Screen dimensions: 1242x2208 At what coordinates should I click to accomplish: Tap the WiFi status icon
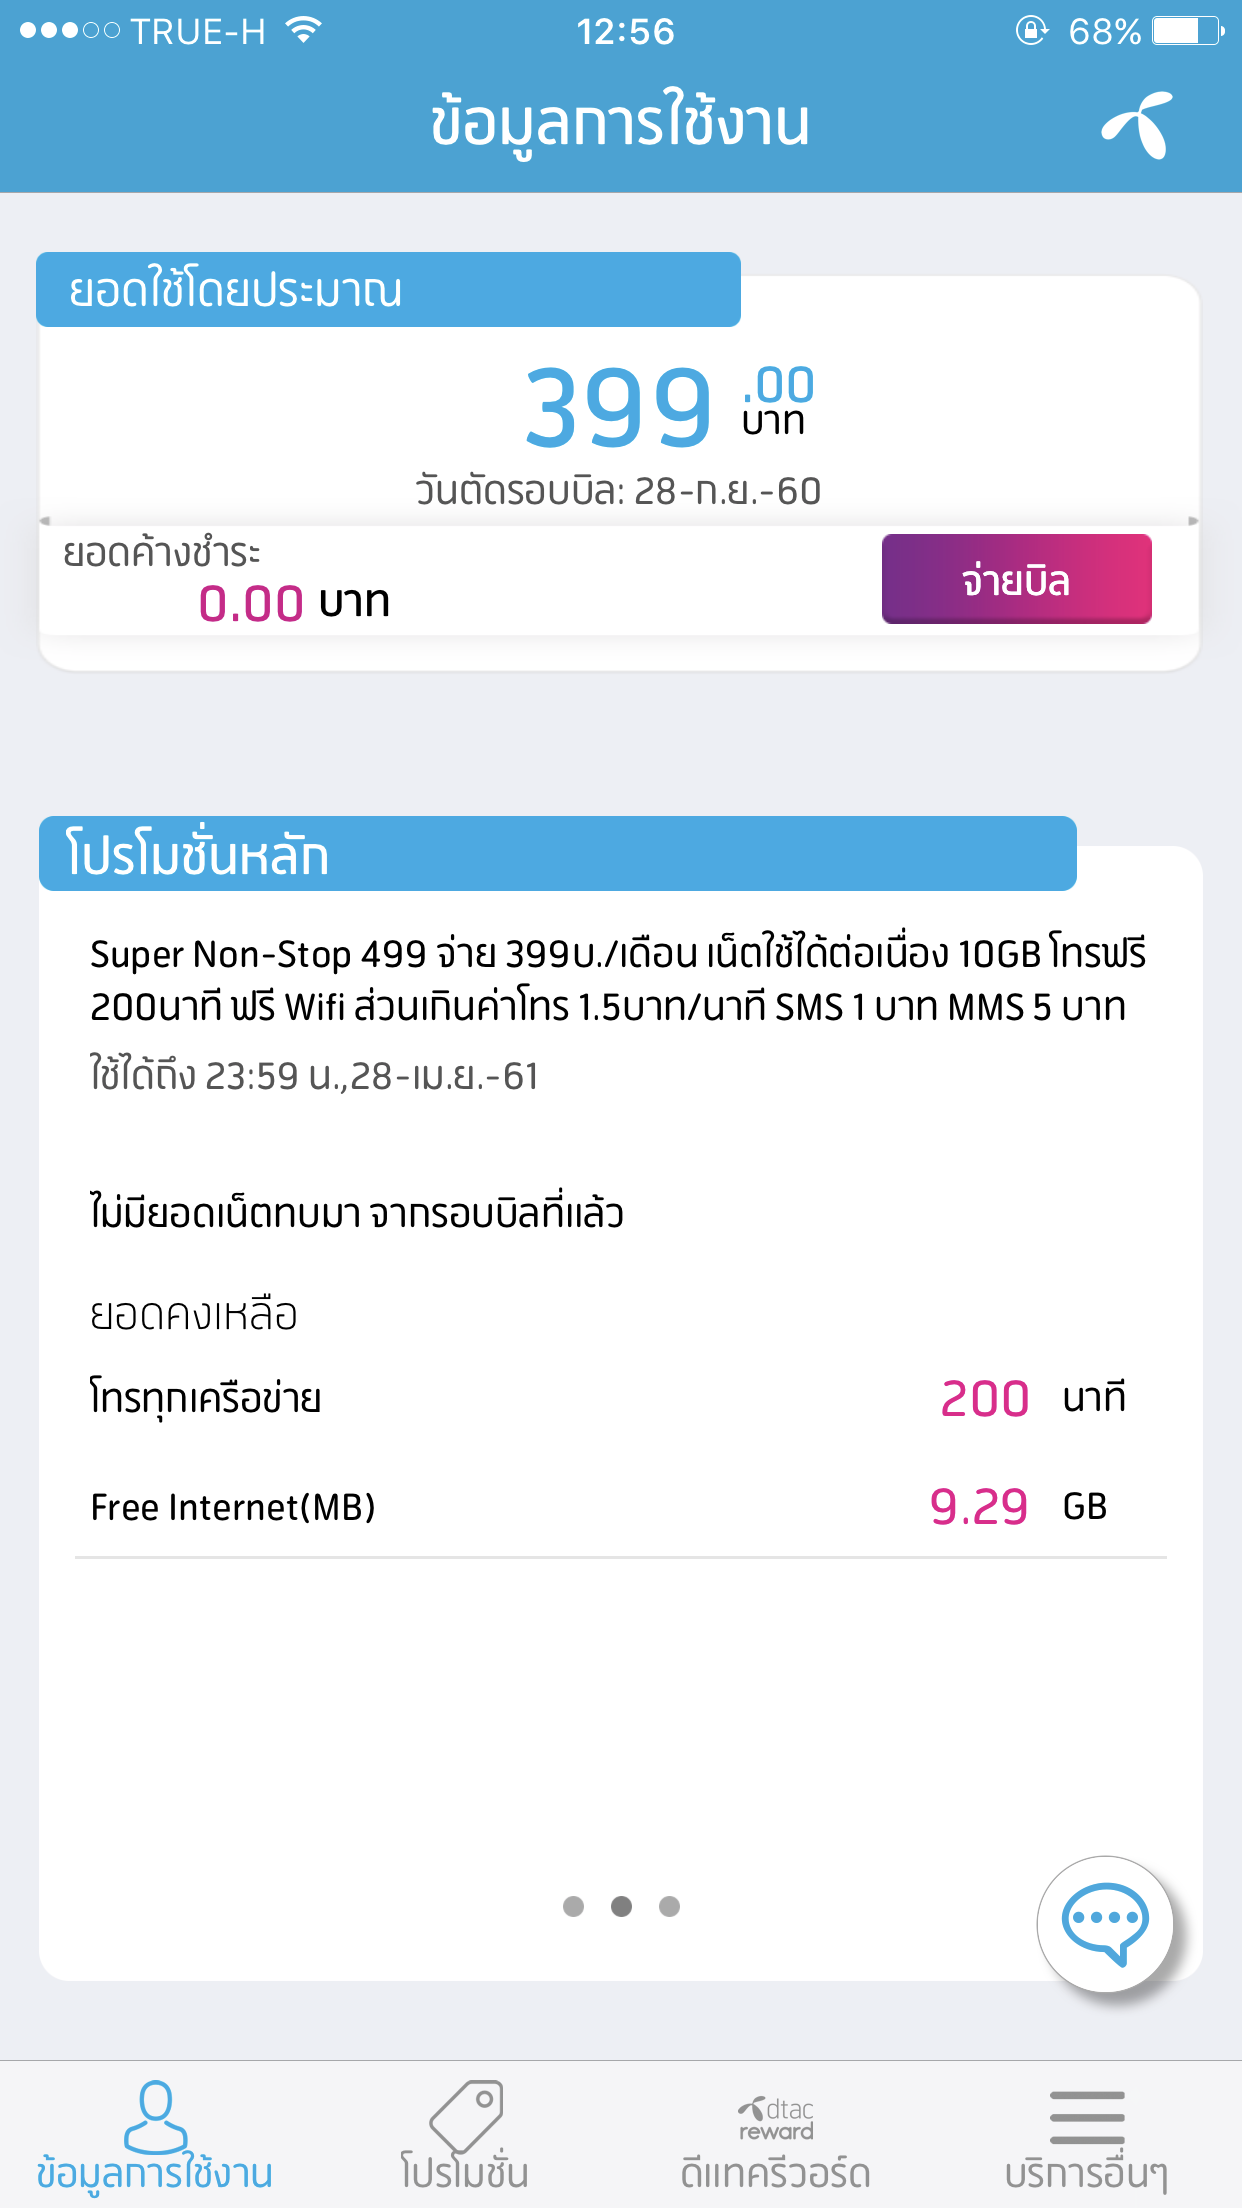(x=302, y=31)
